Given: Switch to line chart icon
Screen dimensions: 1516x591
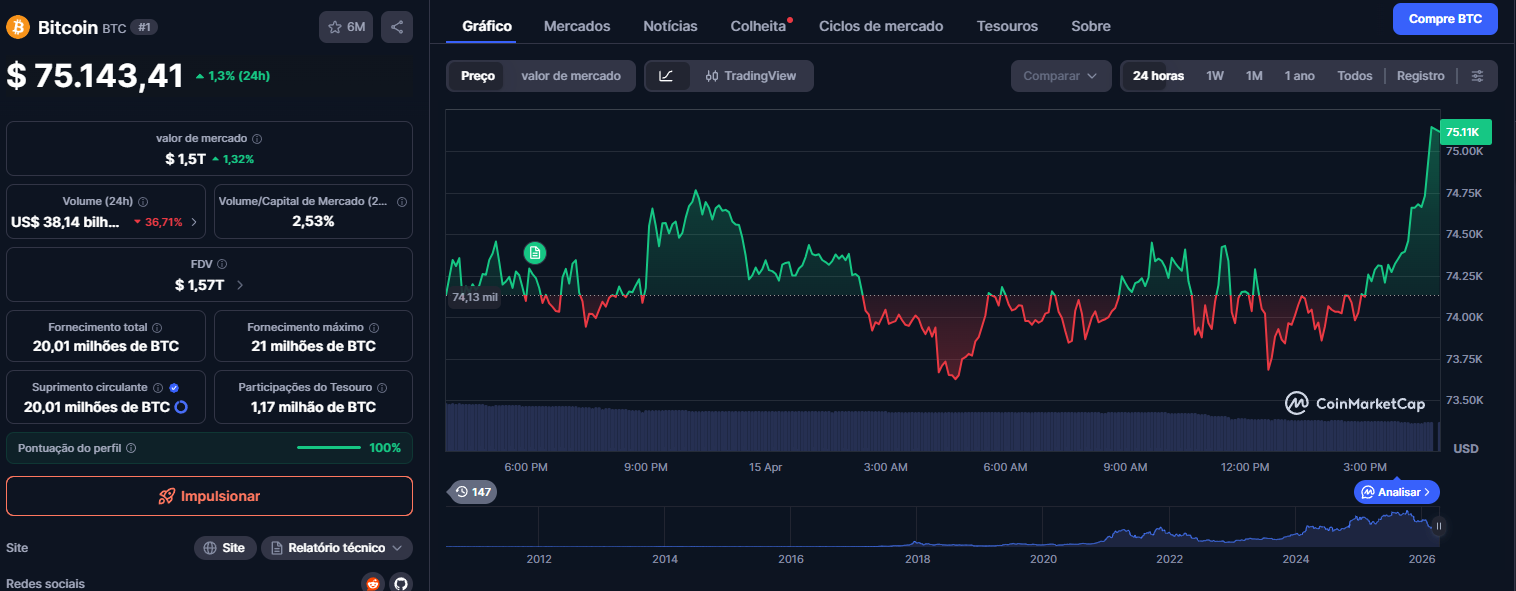Looking at the screenshot, I should tap(667, 76).
